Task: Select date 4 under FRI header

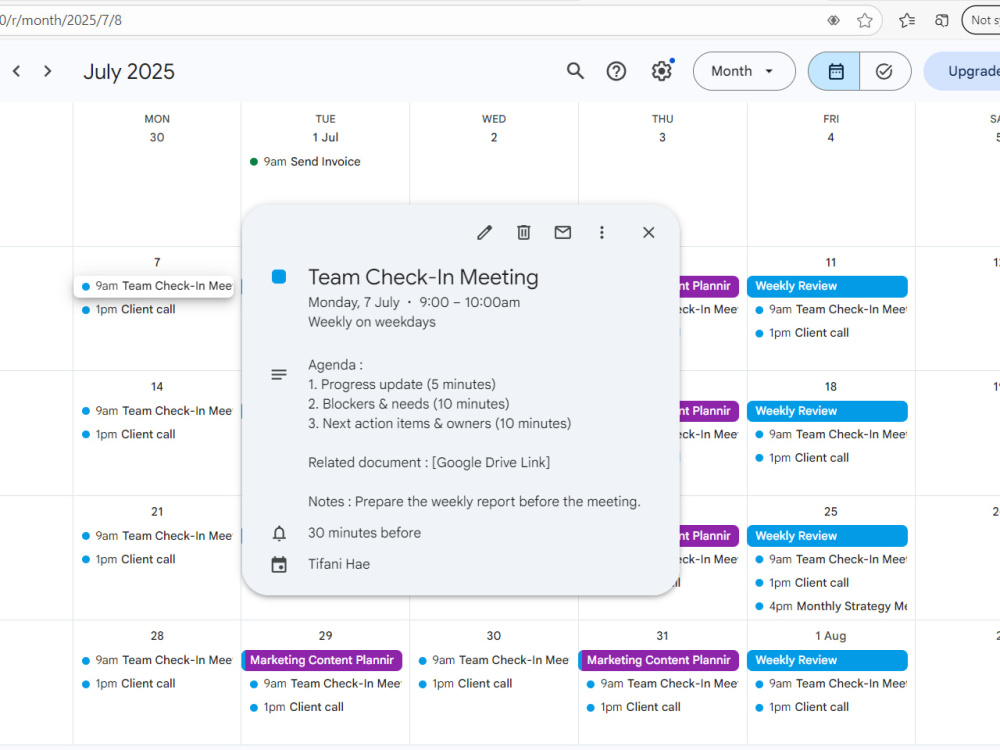Action: [x=830, y=138]
